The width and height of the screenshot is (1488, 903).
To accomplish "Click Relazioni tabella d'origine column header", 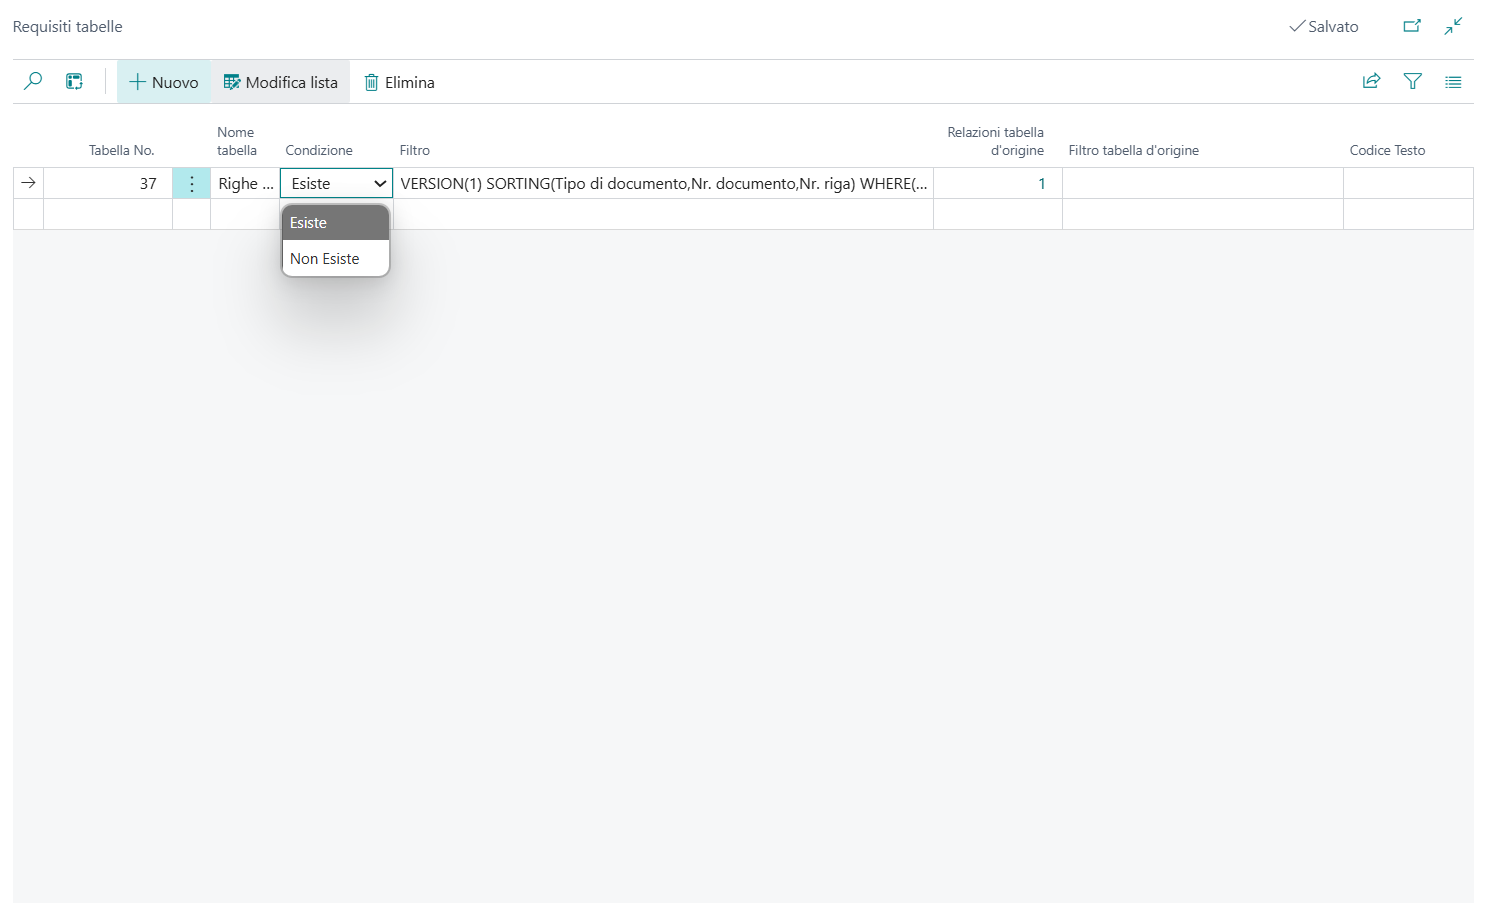I will [996, 141].
